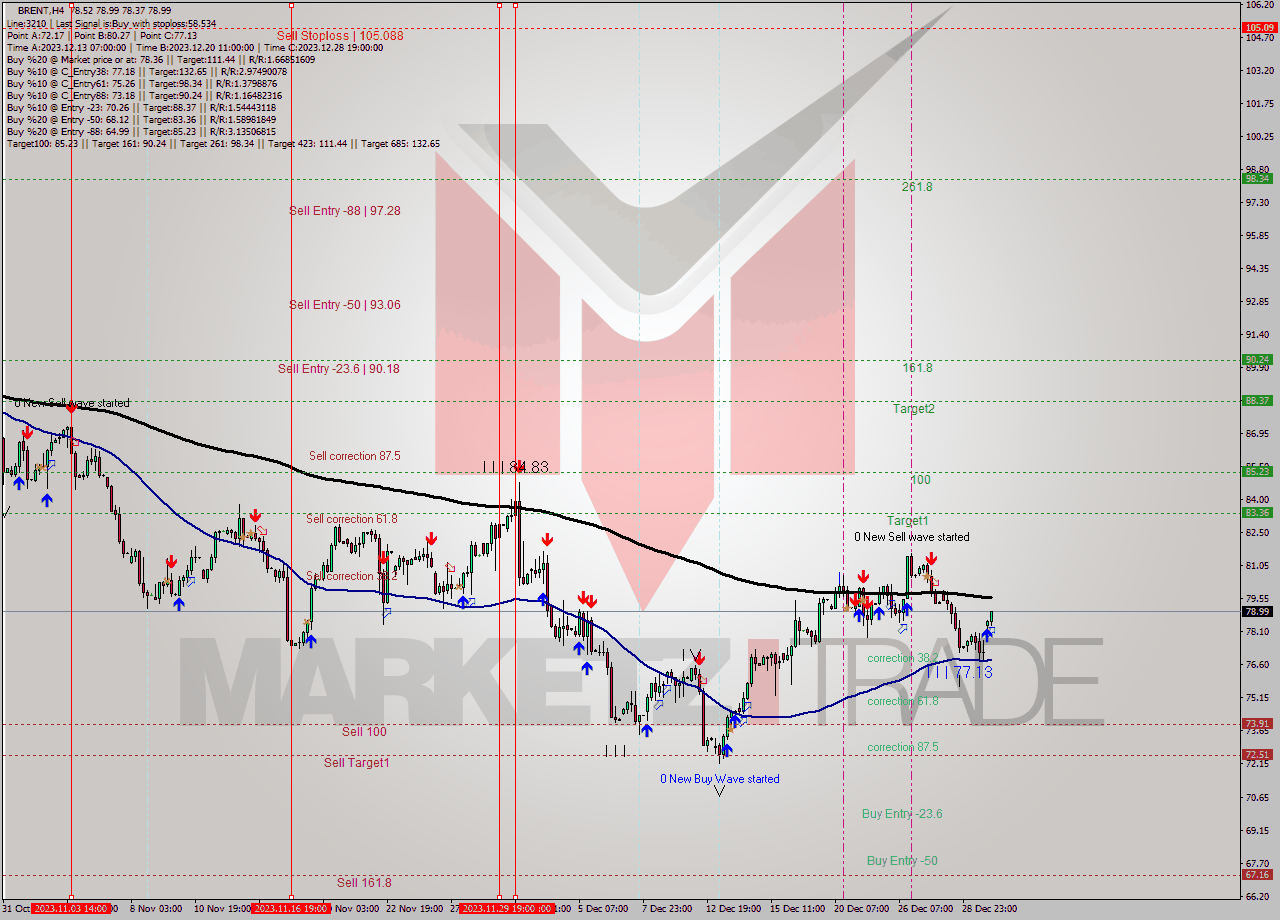The image size is (1280, 920).
Task: Click the '22 Nov 19:00' time axis label
Action: pyautogui.click(x=415, y=909)
